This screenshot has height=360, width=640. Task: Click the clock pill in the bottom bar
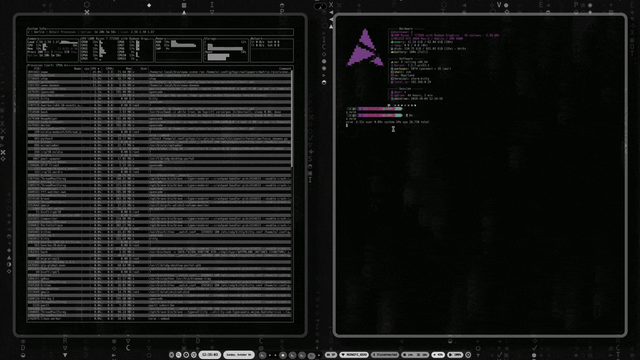click(210, 355)
